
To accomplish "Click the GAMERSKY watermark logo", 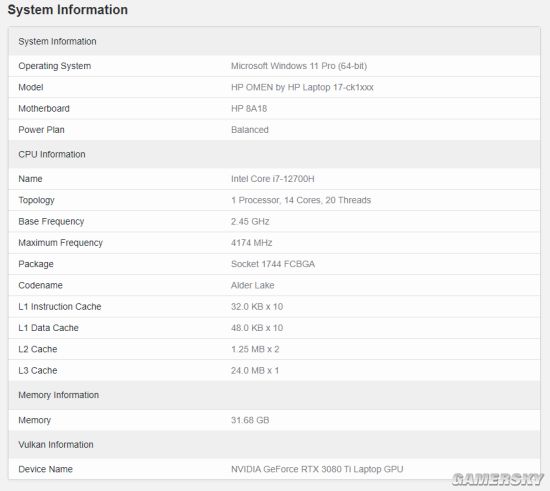I will 497,479.
